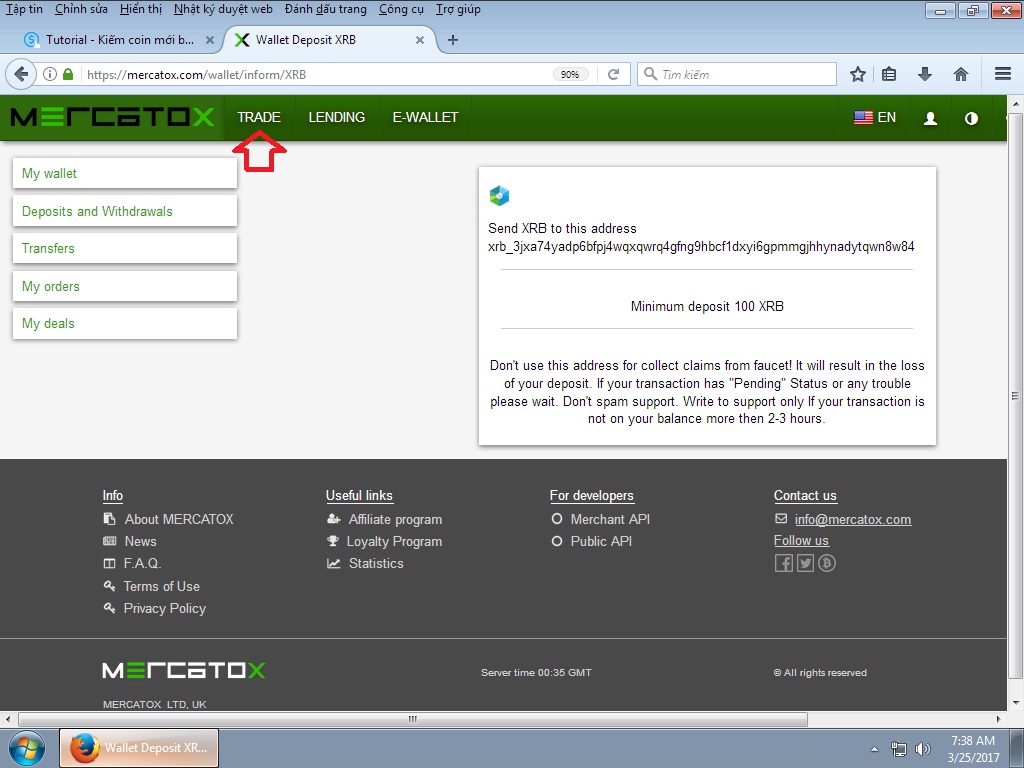The height and width of the screenshot is (768, 1024).
Task: Open the E-WALLET section
Action: [x=425, y=118]
